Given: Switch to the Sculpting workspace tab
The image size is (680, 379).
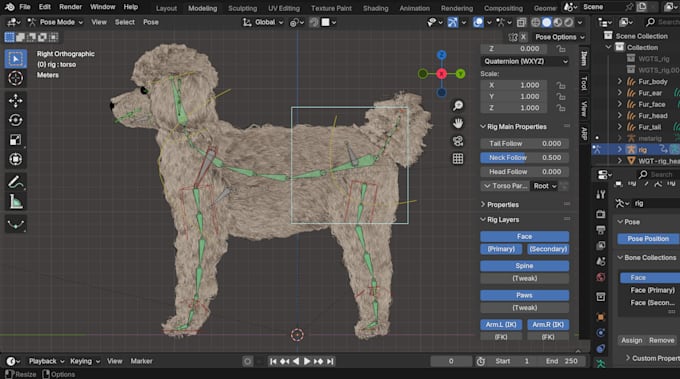Looking at the screenshot, I should 242,8.
